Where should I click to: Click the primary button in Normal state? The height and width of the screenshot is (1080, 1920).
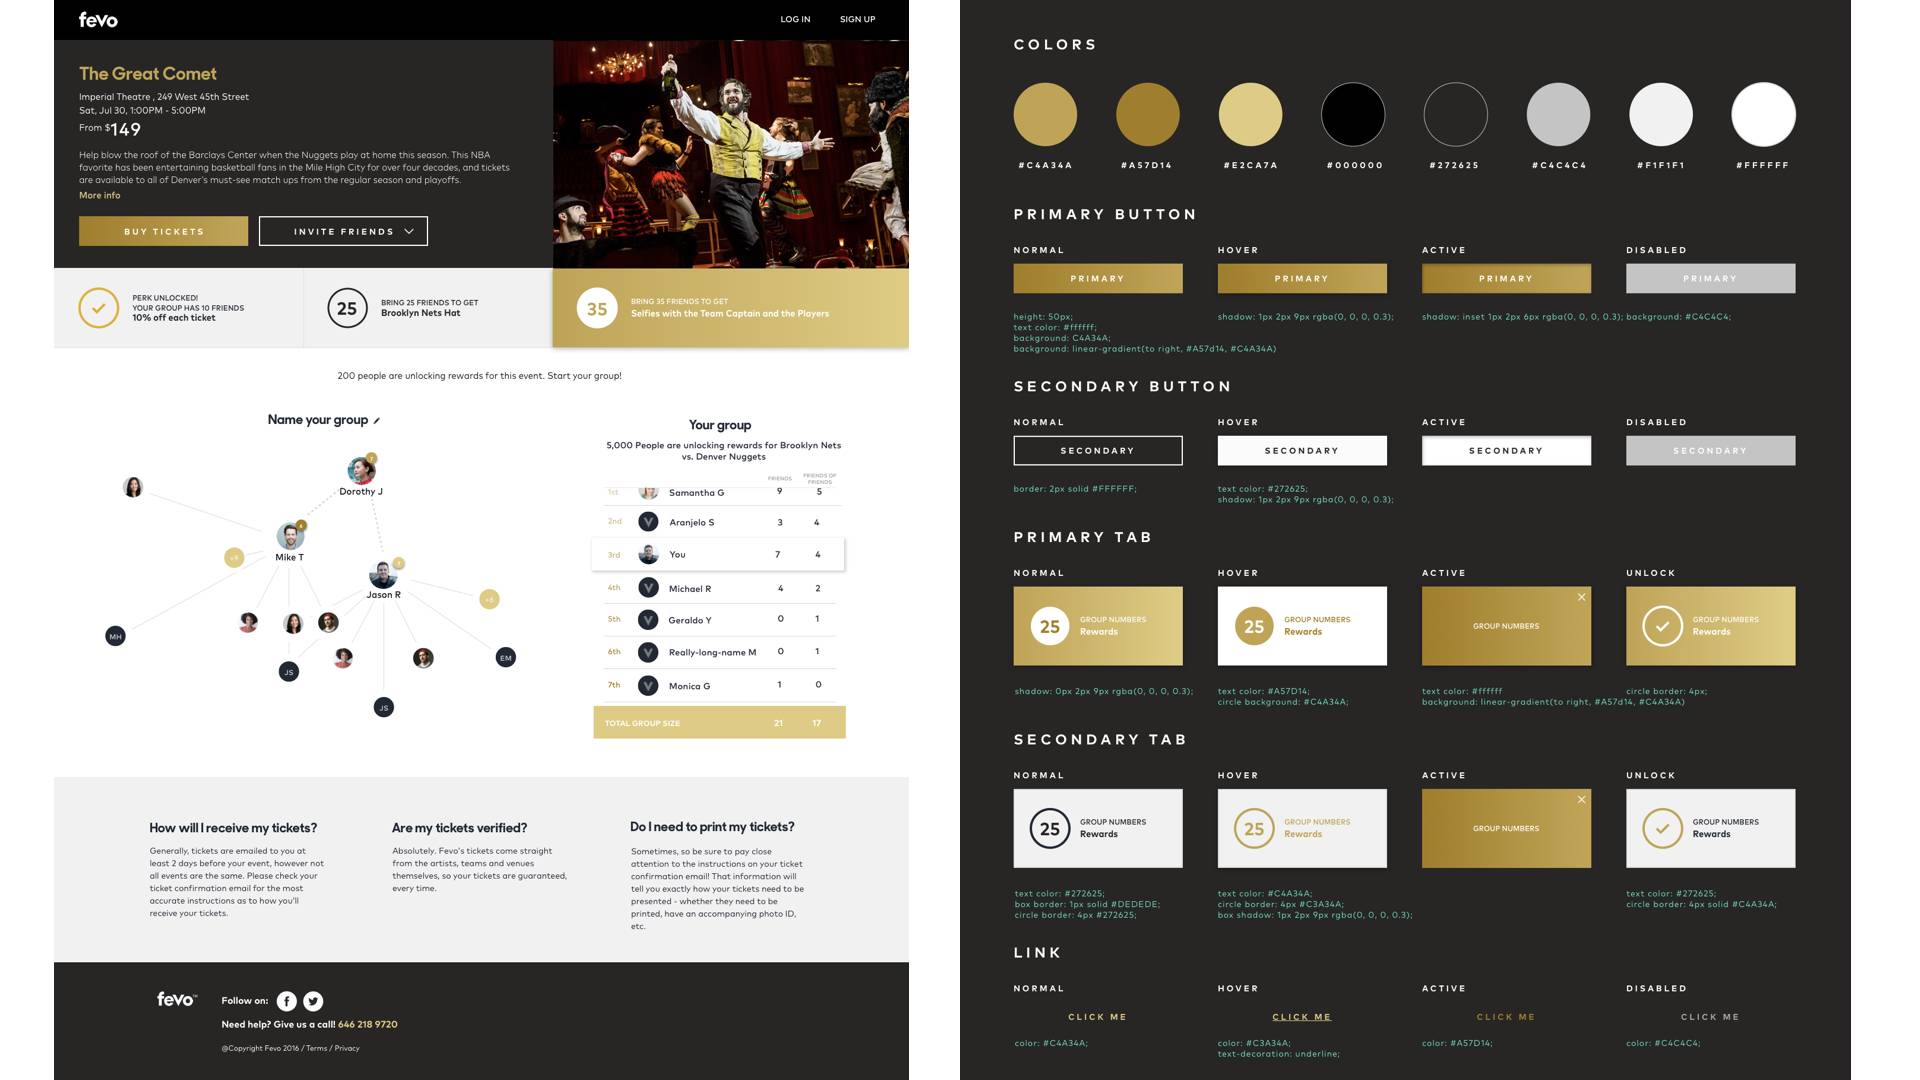[1098, 278]
